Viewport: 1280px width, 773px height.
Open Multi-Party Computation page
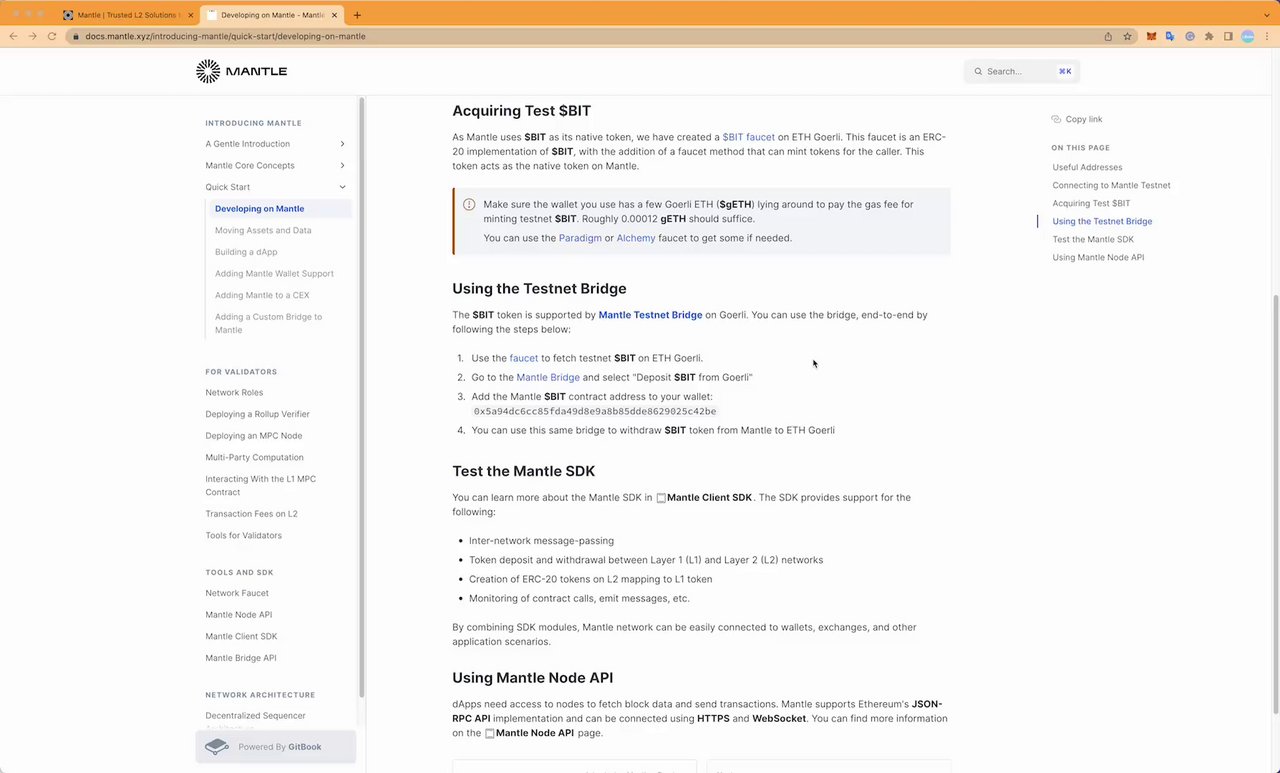[x=254, y=457]
